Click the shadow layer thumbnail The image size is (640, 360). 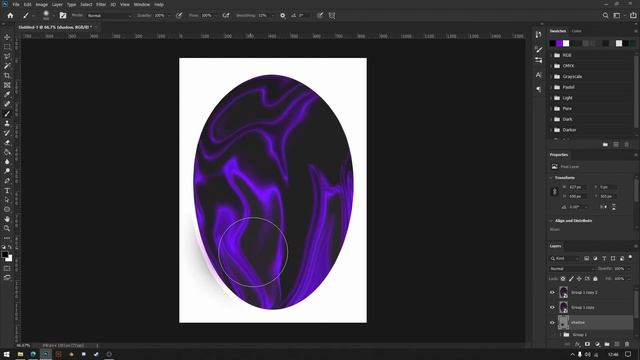coord(563,322)
